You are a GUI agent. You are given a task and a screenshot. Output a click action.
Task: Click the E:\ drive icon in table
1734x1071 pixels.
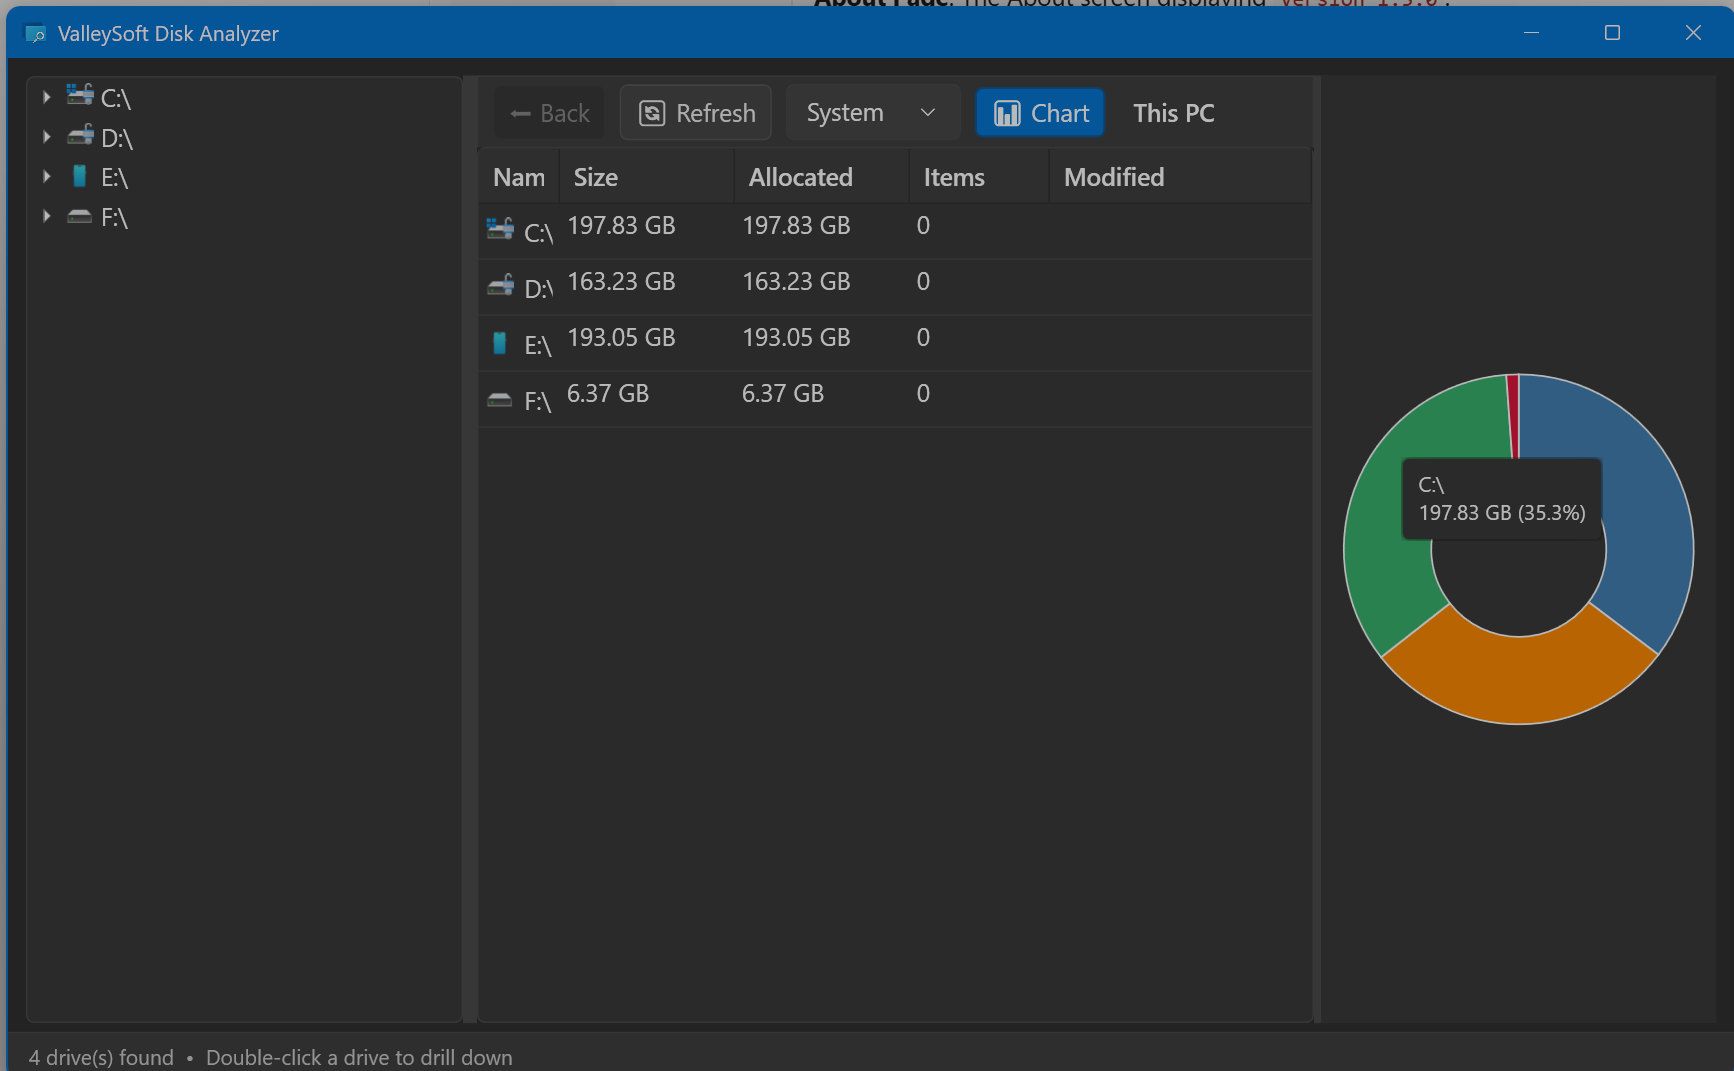(500, 343)
